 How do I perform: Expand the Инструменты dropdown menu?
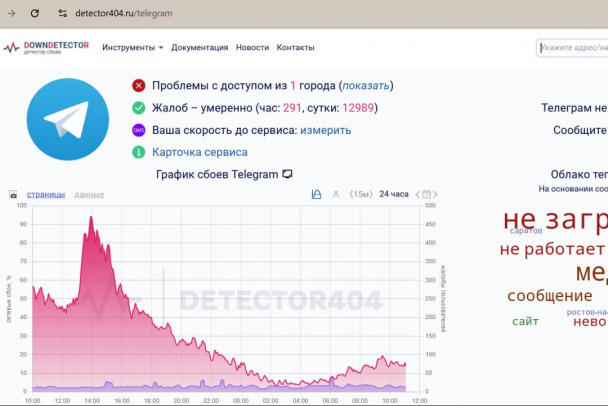click(x=133, y=47)
